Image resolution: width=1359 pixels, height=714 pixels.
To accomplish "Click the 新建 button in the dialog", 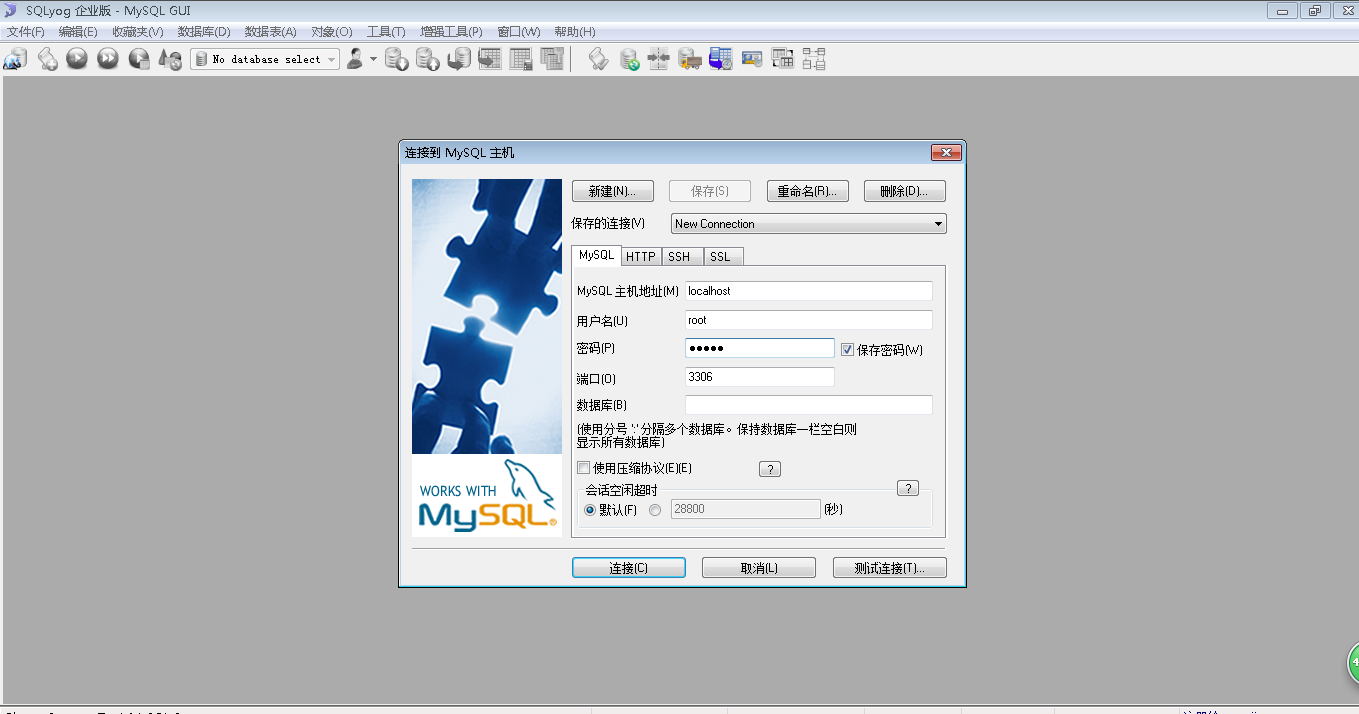I will point(612,190).
